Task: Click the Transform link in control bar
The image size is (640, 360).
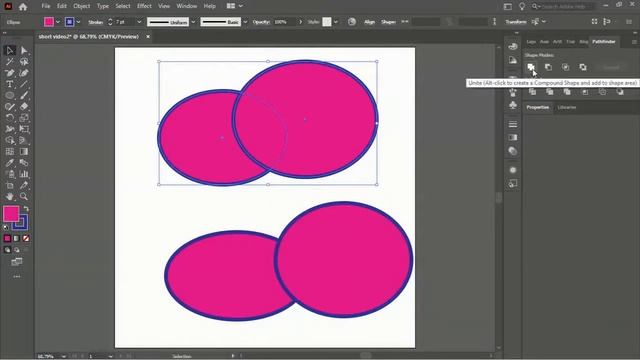Action: click(x=516, y=22)
